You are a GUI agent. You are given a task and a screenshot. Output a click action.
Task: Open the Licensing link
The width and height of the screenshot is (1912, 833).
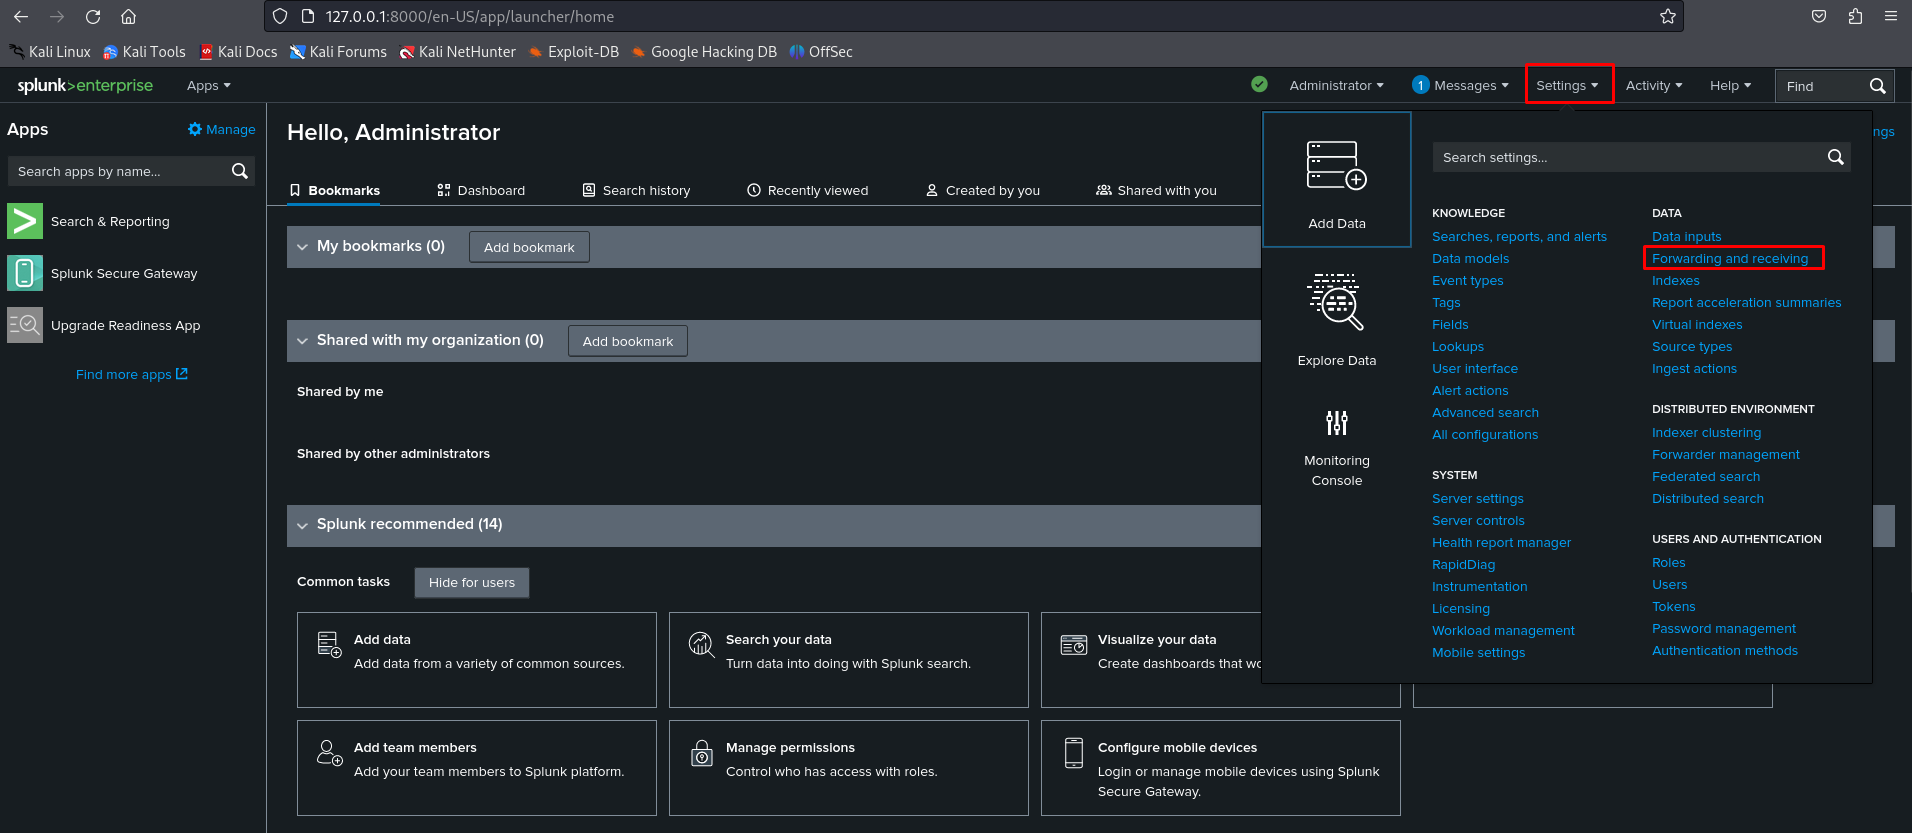pyautogui.click(x=1460, y=608)
